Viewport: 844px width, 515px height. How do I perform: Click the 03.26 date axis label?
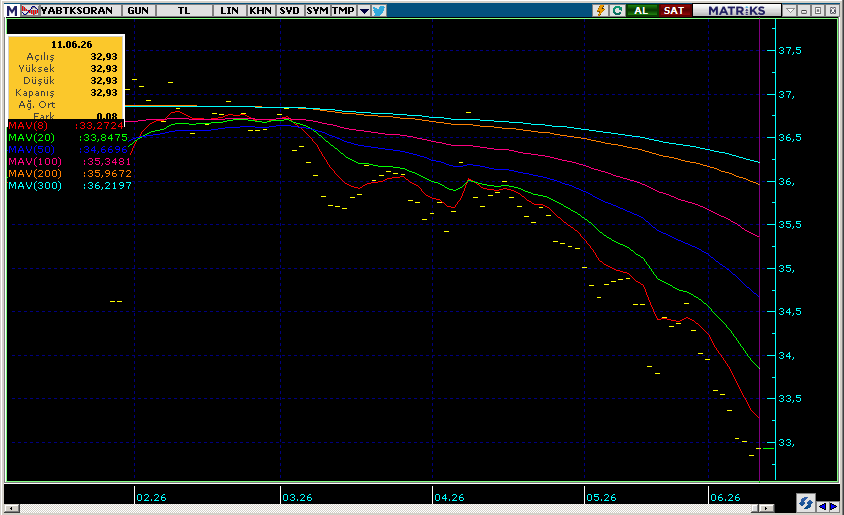297,497
